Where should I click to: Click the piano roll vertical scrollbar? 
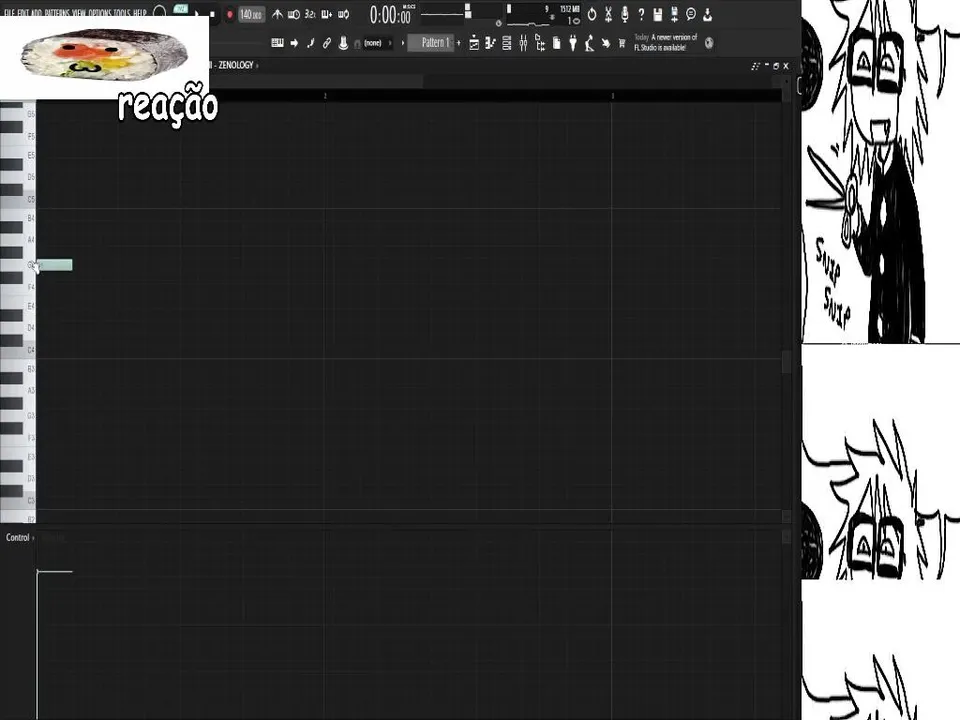click(787, 361)
